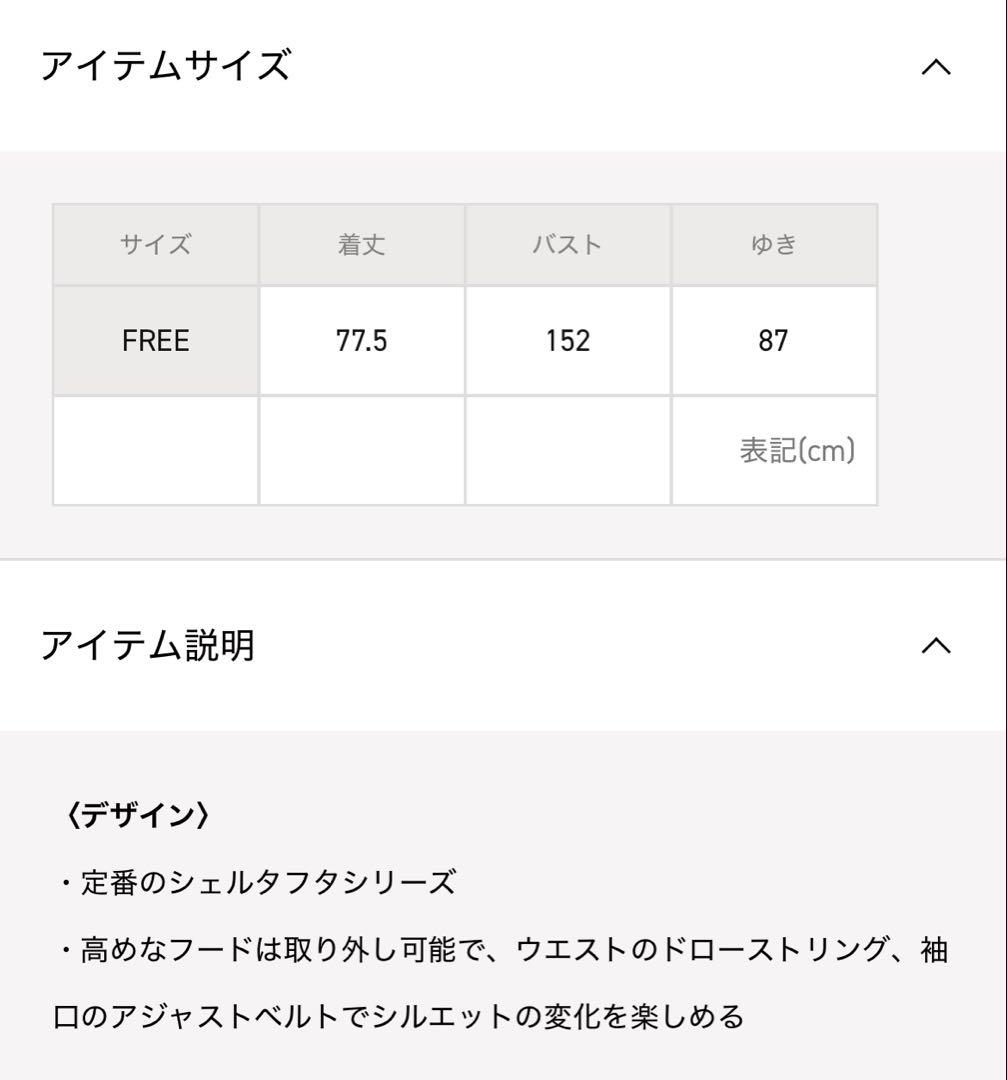The image size is (1007, 1080).
Task: Click the 77.5 length value cell
Action: pos(361,341)
